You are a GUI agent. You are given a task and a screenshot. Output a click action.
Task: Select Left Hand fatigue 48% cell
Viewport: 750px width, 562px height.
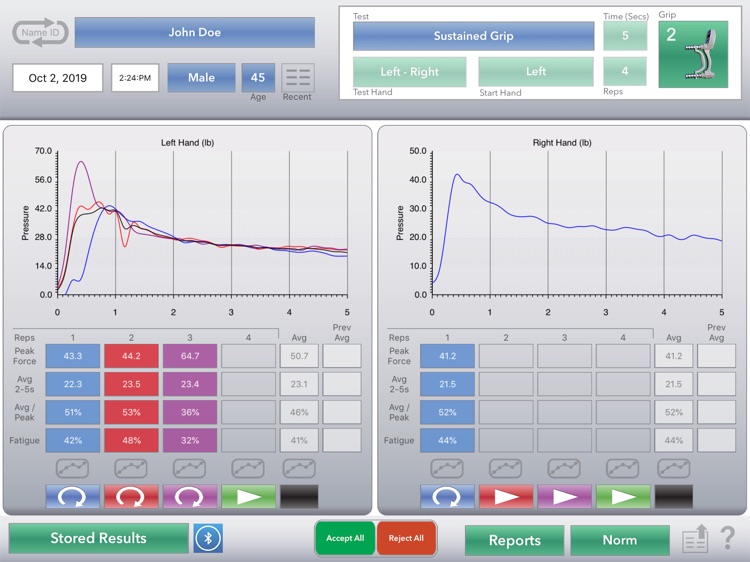(131, 441)
